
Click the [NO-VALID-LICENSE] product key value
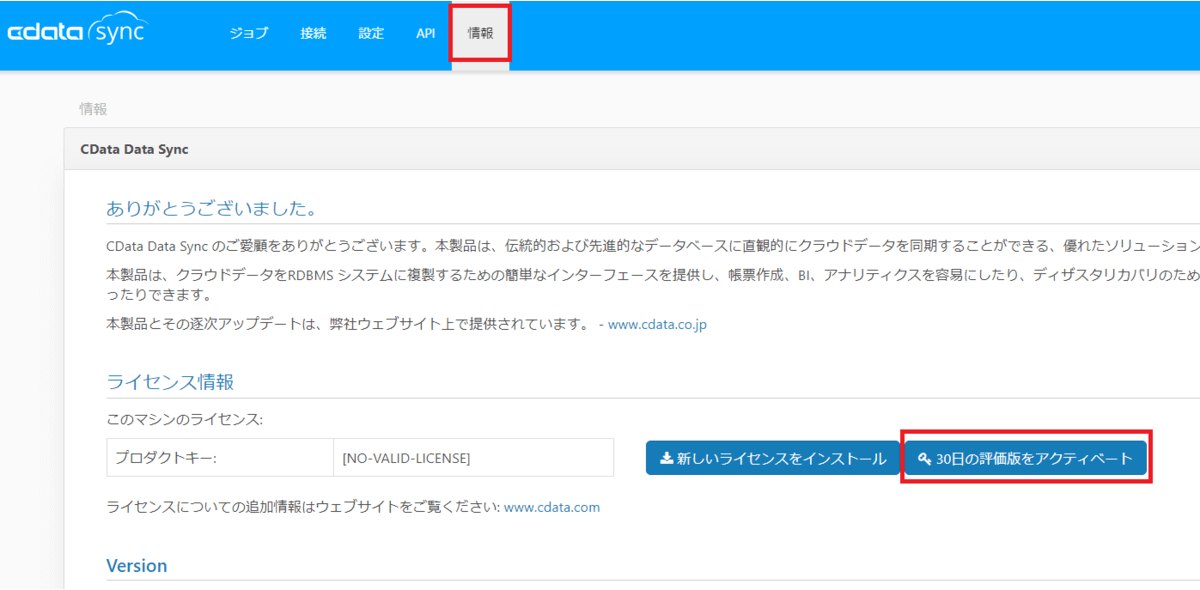pos(472,458)
